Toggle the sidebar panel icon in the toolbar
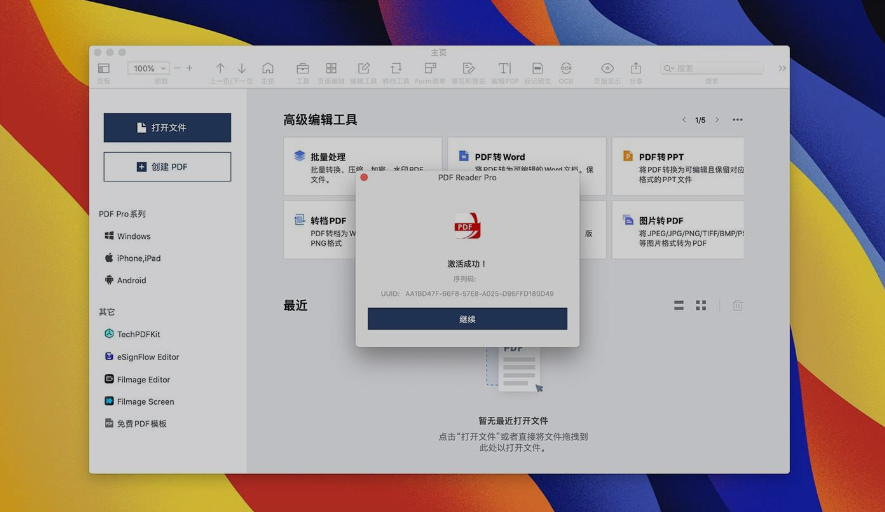 click(104, 68)
